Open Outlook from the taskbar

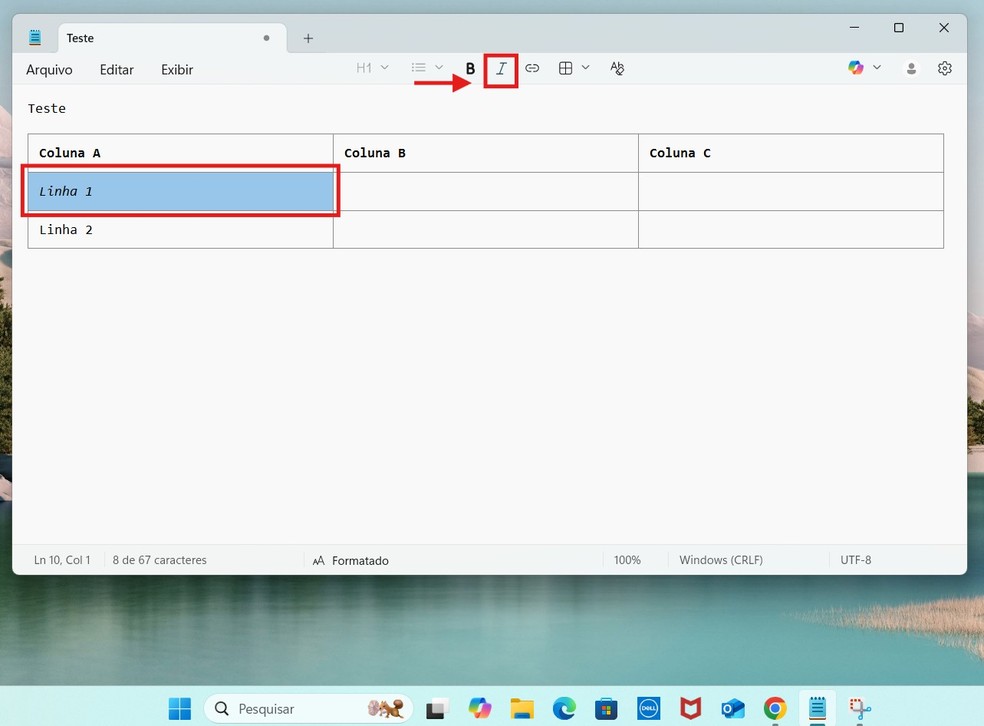click(x=732, y=709)
